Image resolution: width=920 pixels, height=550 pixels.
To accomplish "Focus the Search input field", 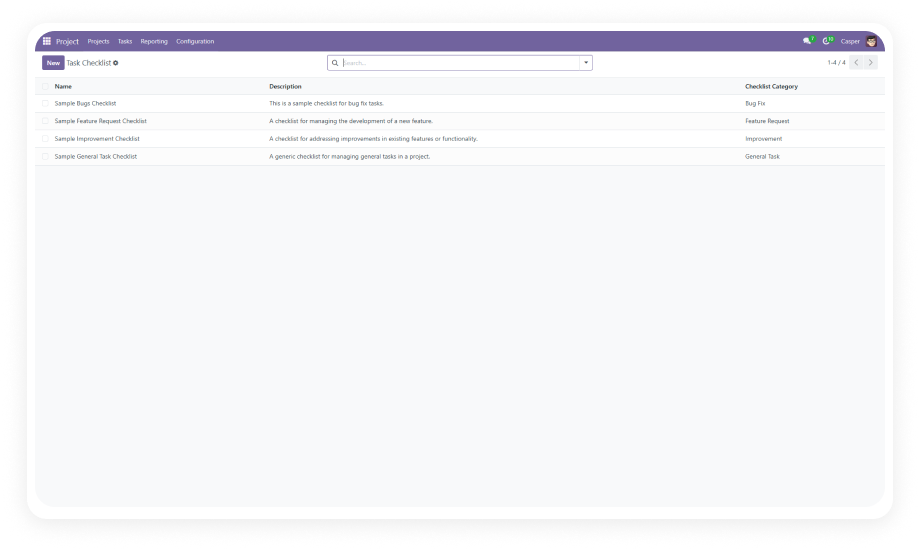I will 461,63.
